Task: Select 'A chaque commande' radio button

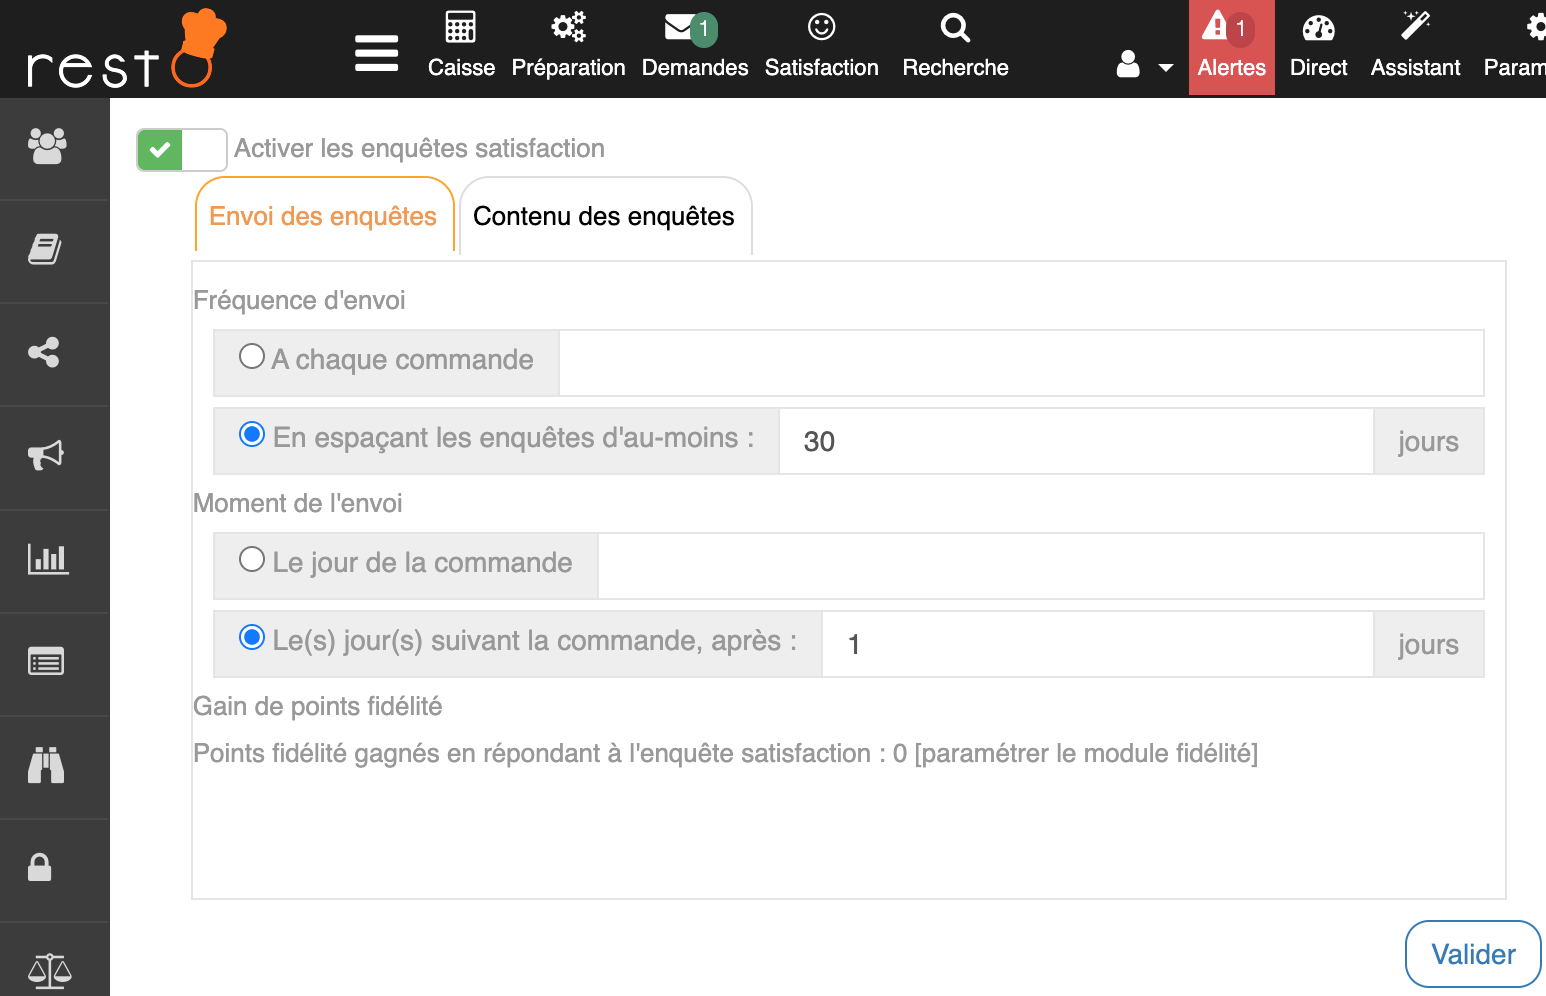Action: [x=252, y=357]
